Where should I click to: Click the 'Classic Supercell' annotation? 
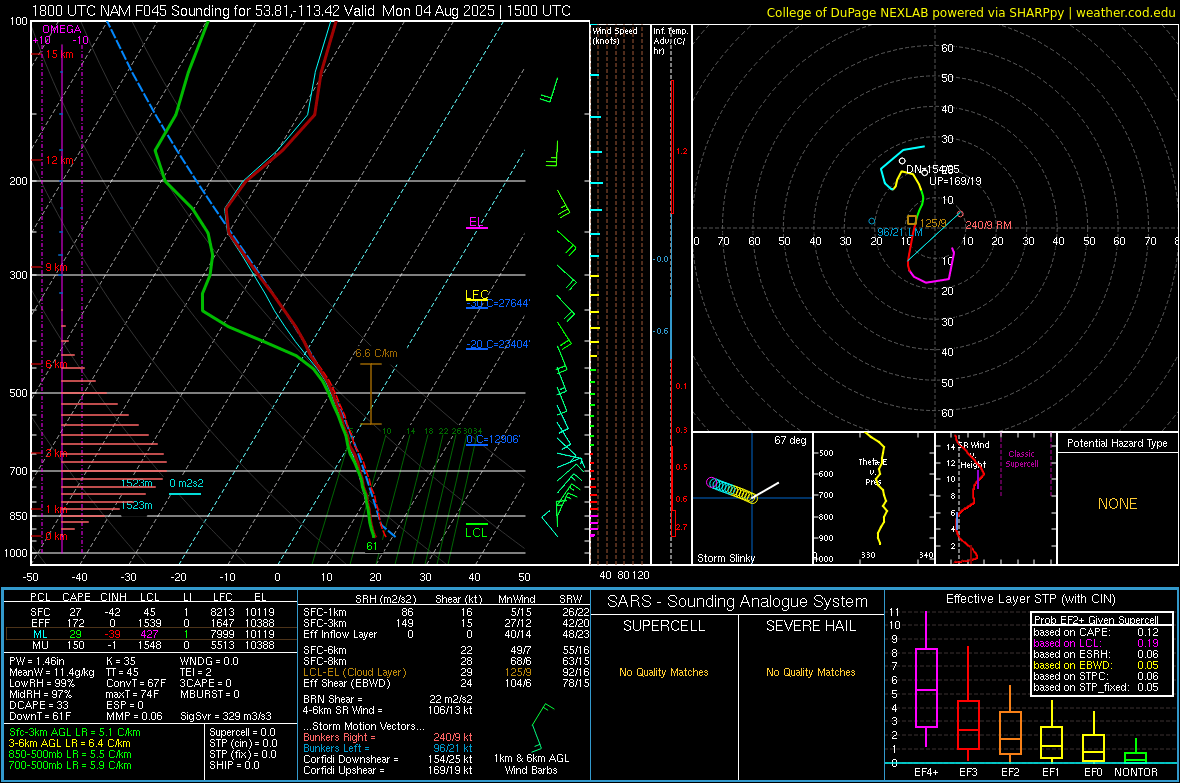click(x=1022, y=459)
